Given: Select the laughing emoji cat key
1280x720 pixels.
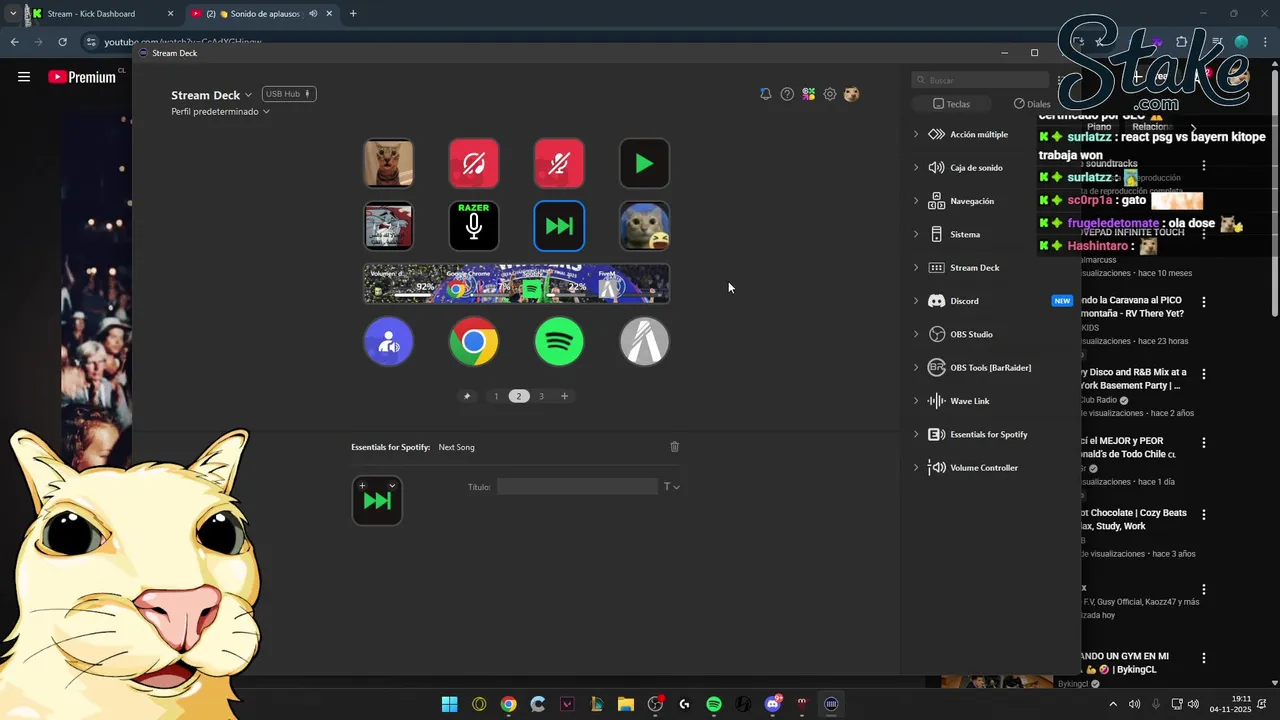Looking at the screenshot, I should (644, 226).
